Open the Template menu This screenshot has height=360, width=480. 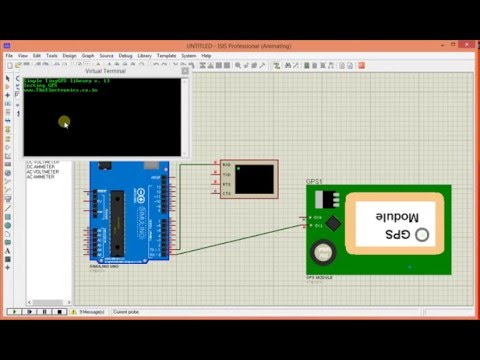[x=166, y=56]
